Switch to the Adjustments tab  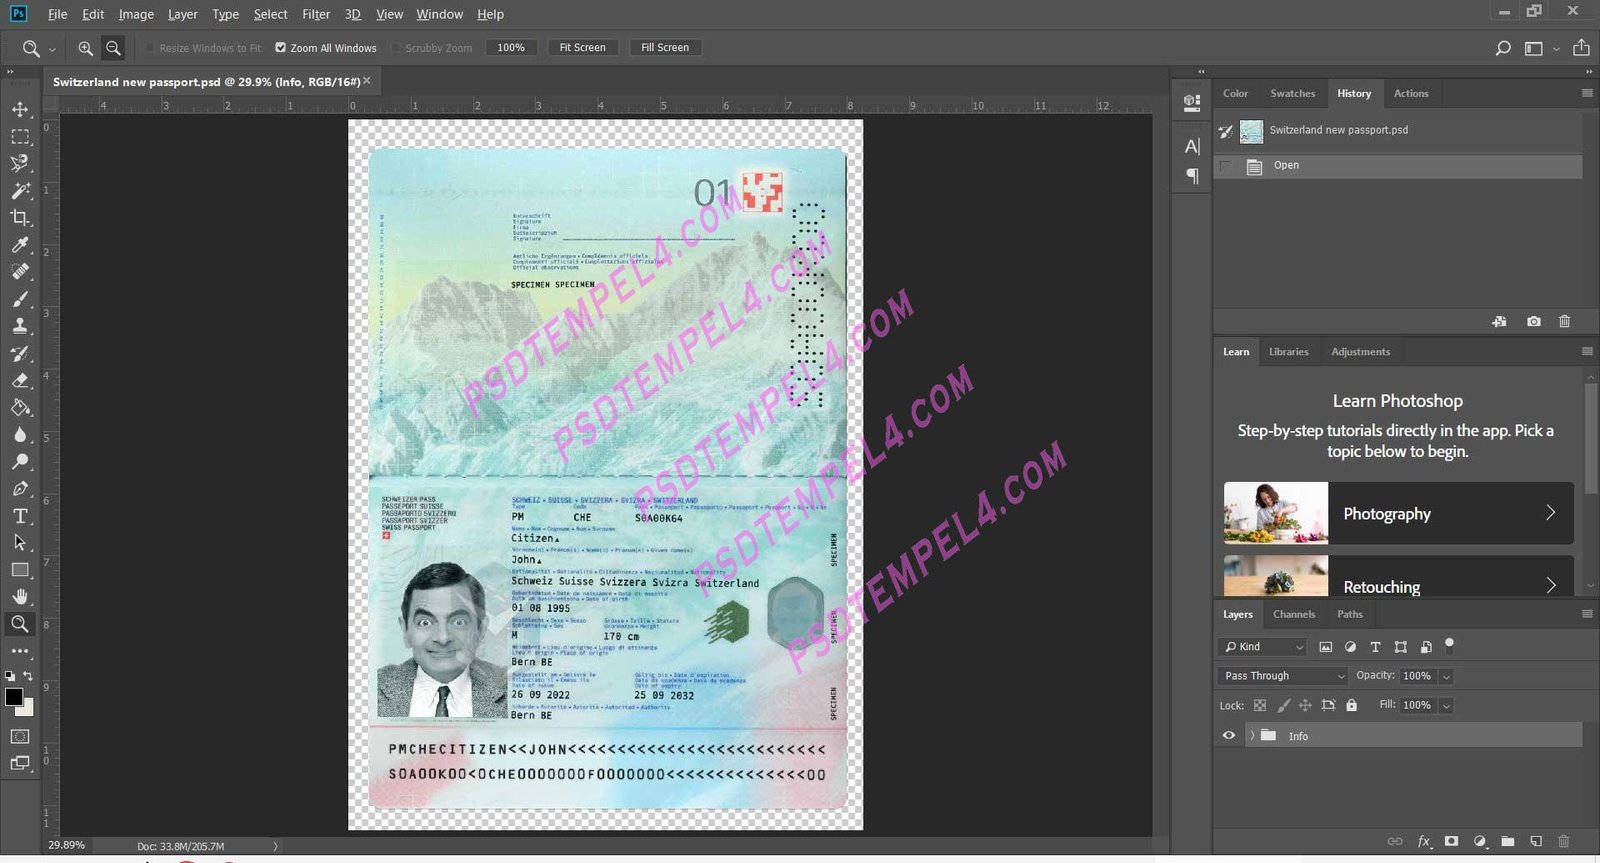1361,352
